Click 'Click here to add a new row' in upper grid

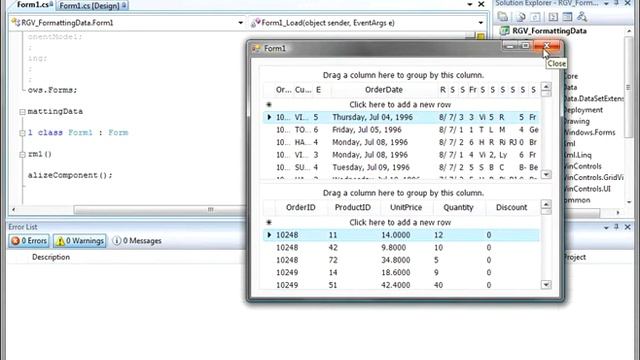click(x=400, y=105)
